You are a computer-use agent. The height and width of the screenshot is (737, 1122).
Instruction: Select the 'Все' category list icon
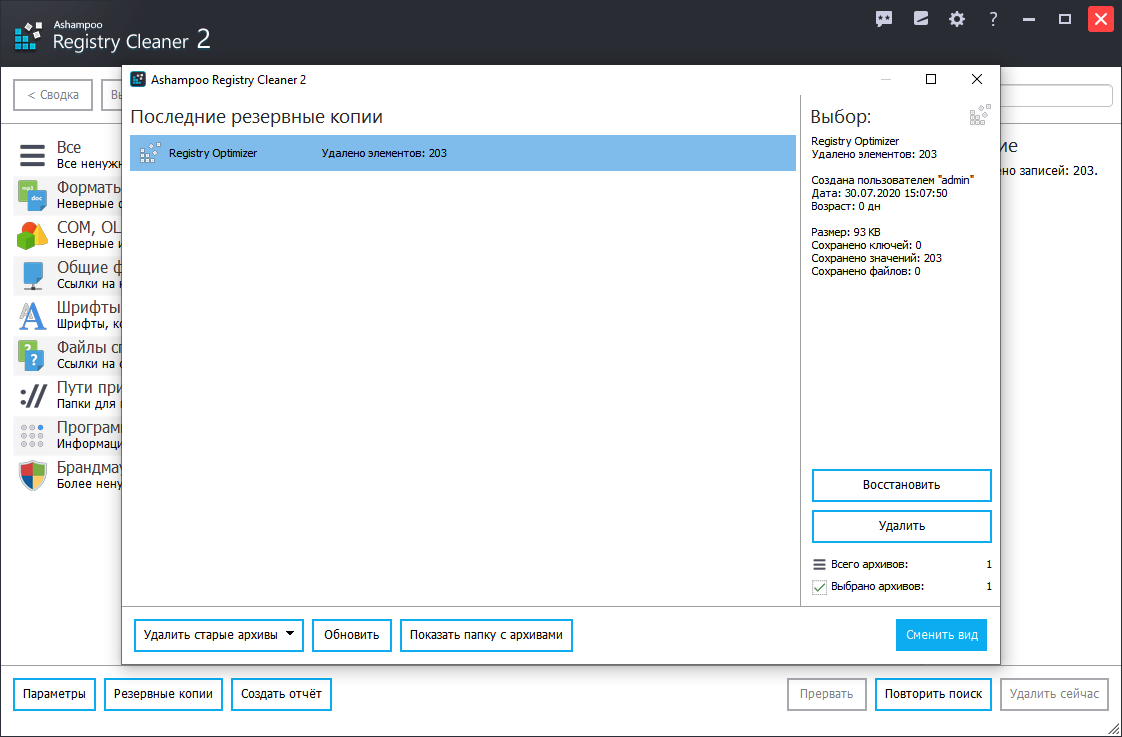click(32, 155)
